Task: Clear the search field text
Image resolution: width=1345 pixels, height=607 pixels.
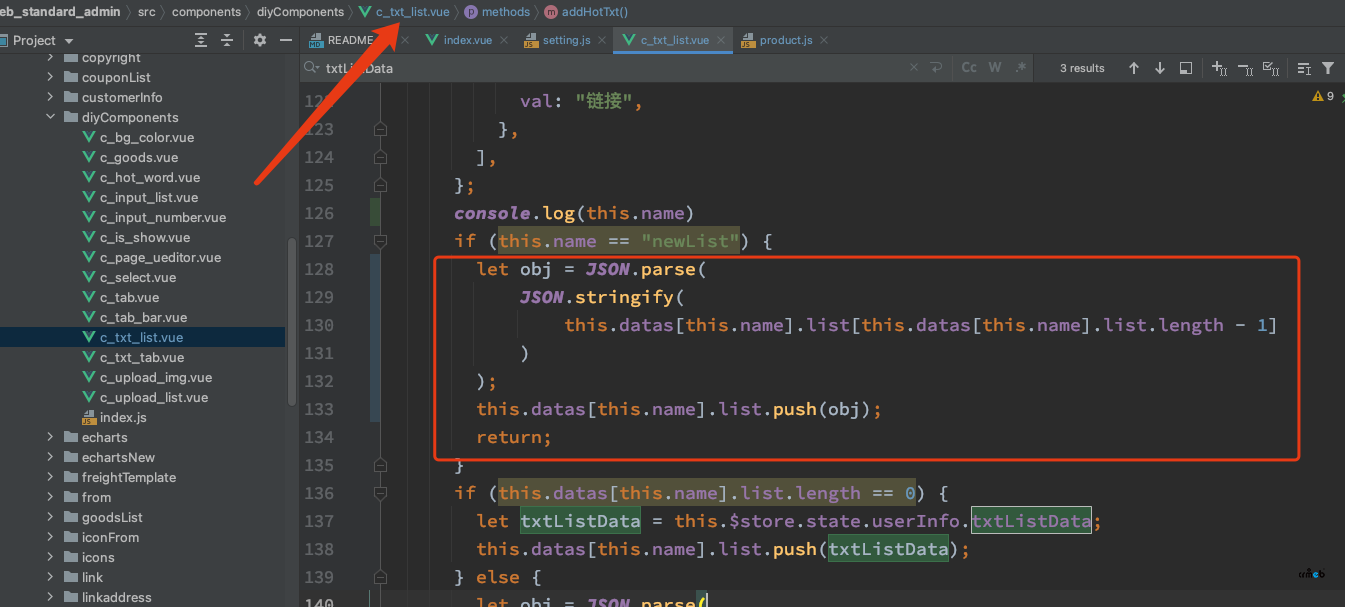Action: (x=913, y=68)
